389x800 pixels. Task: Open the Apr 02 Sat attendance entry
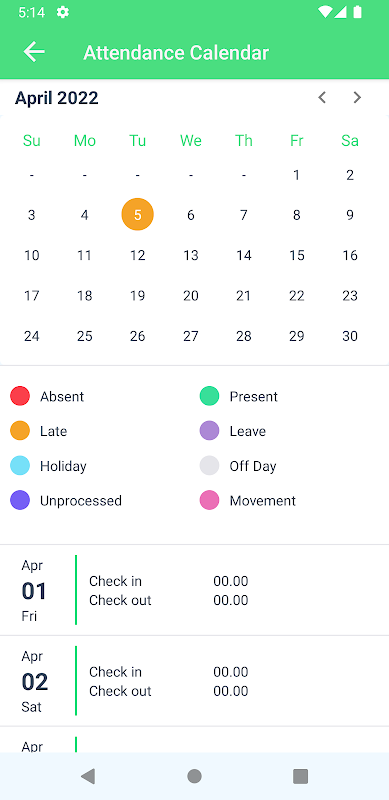point(194,681)
